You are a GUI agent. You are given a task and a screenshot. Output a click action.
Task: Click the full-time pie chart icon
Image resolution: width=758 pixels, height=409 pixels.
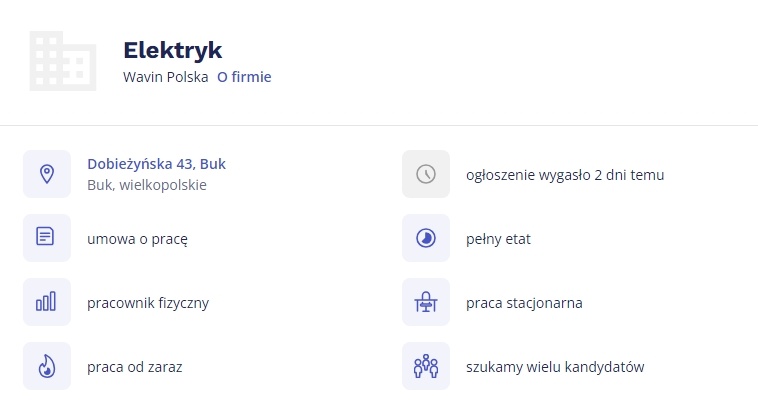pyautogui.click(x=426, y=238)
